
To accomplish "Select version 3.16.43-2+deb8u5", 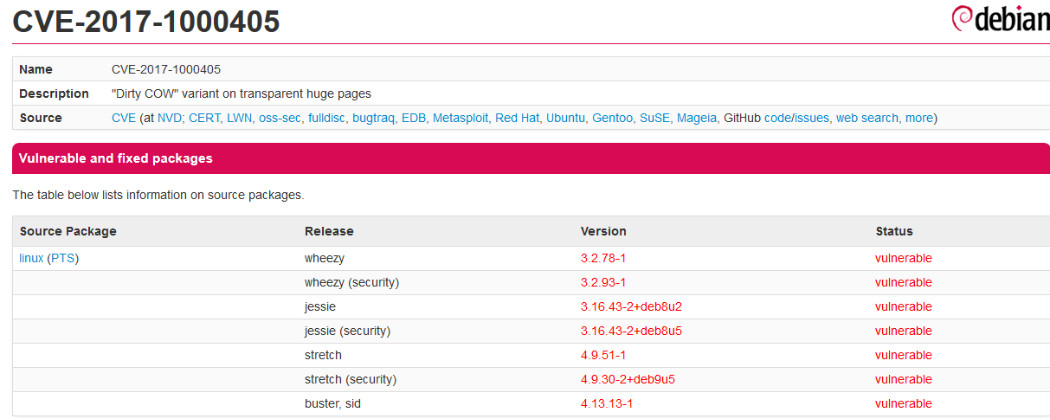I will pos(631,331).
